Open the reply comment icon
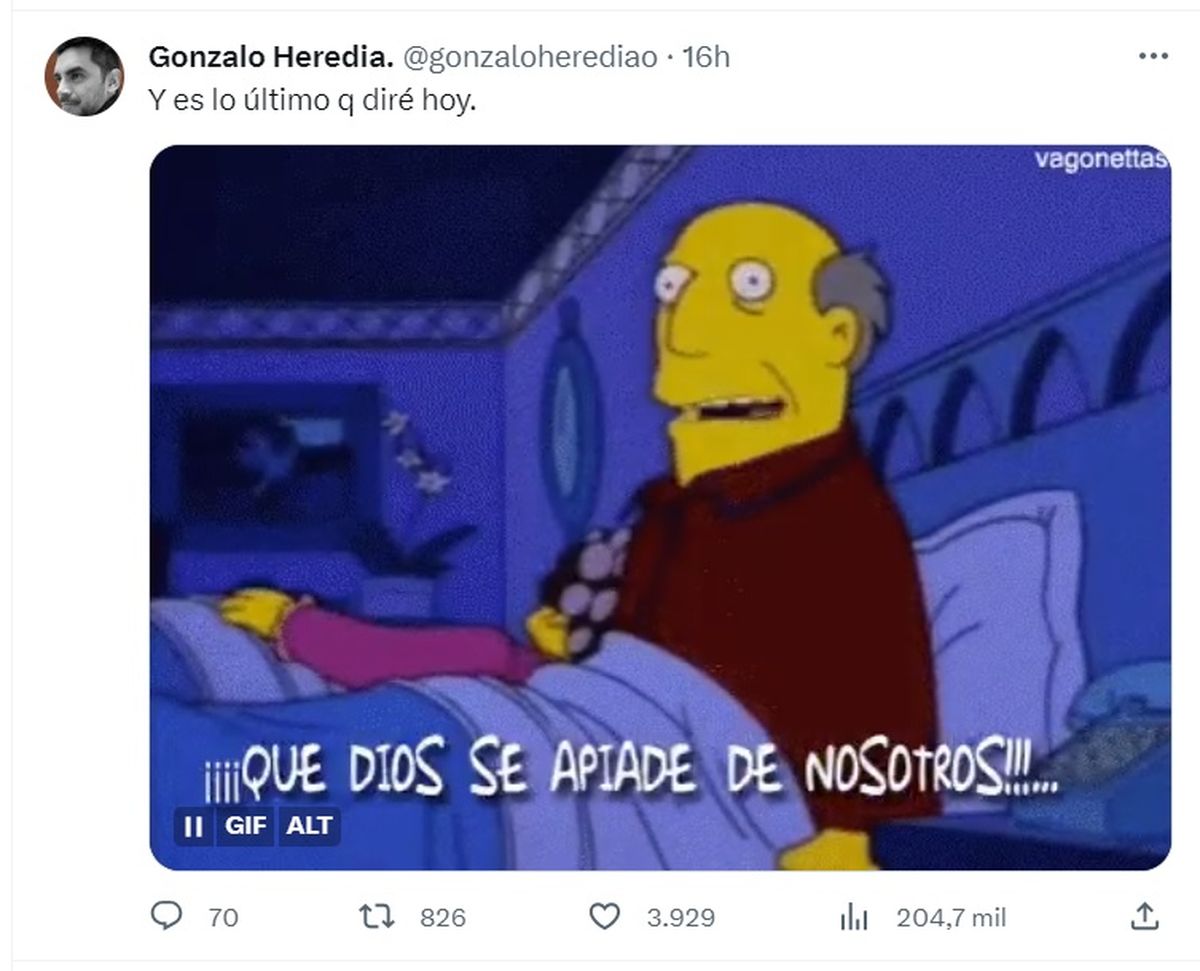Image resolution: width=1200 pixels, height=971 pixels. tap(166, 916)
